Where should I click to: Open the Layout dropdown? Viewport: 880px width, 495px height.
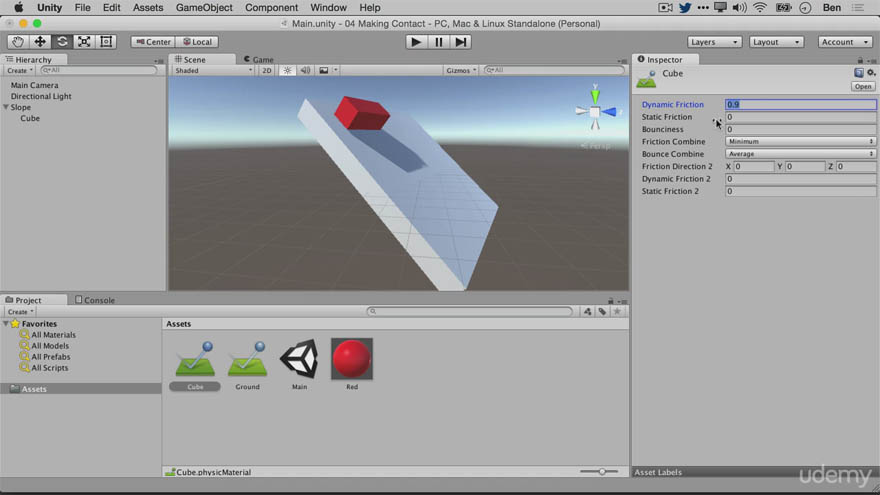tap(776, 42)
